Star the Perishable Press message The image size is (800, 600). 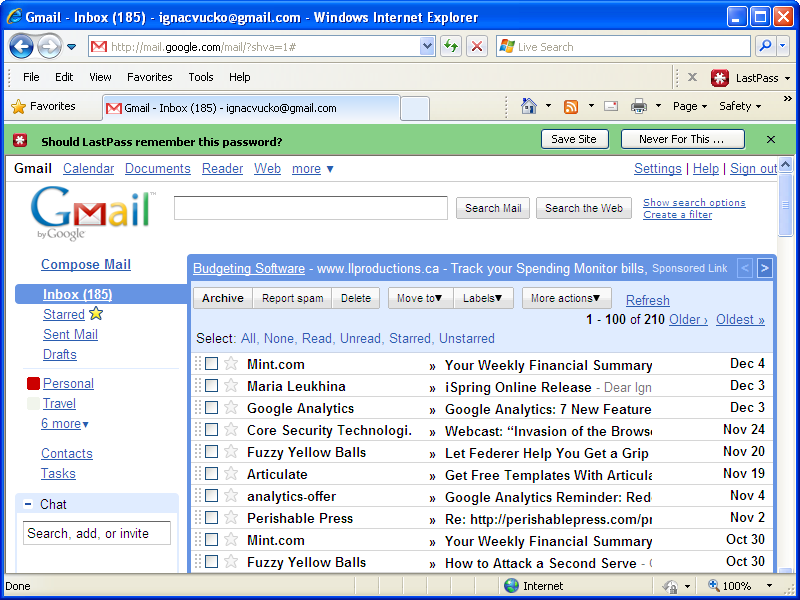click(x=231, y=517)
